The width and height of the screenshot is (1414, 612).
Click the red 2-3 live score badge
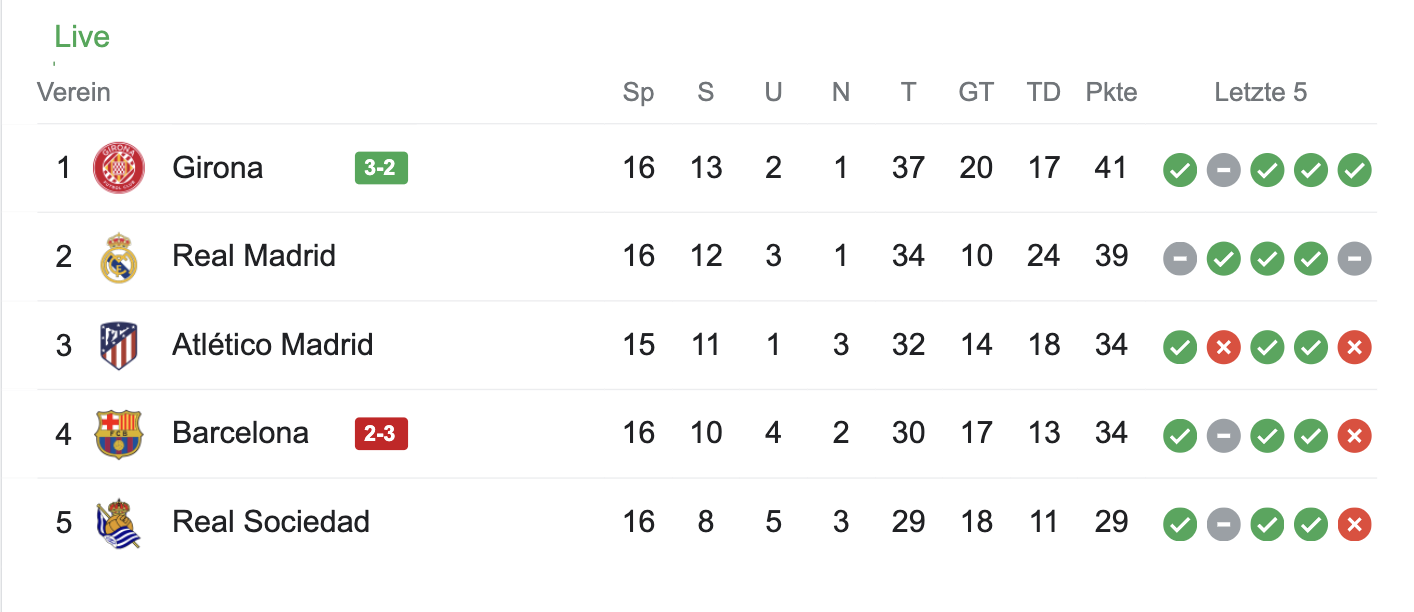pyautogui.click(x=381, y=434)
